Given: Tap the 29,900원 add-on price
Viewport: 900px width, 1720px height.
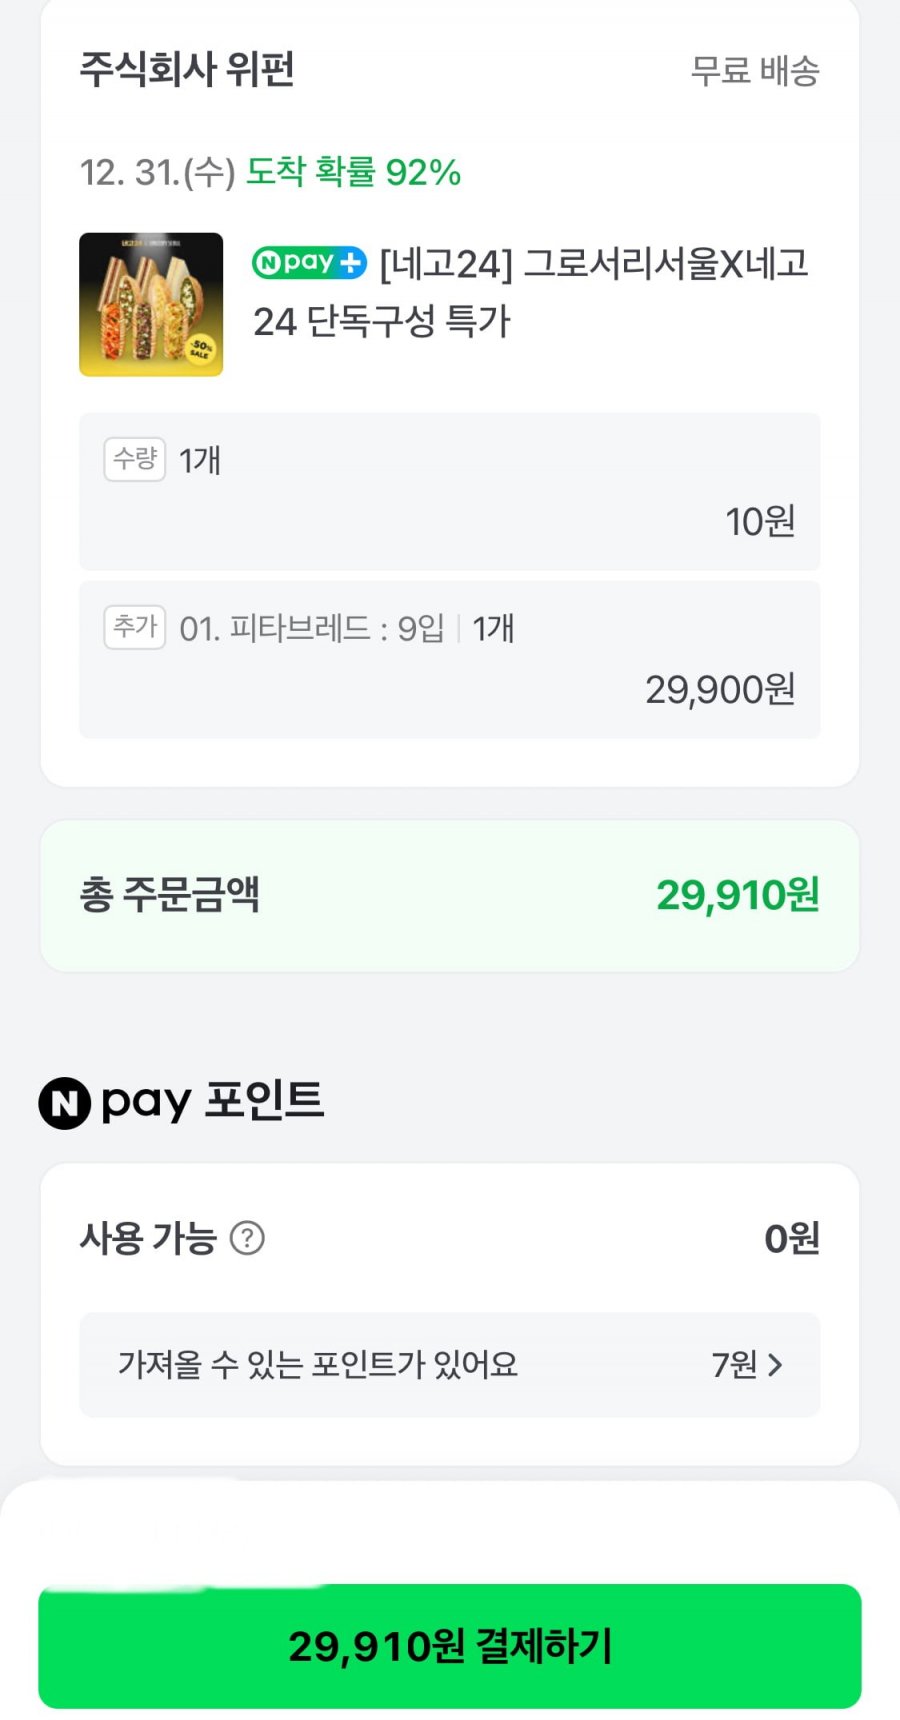Looking at the screenshot, I should pyautogui.click(x=720, y=689).
